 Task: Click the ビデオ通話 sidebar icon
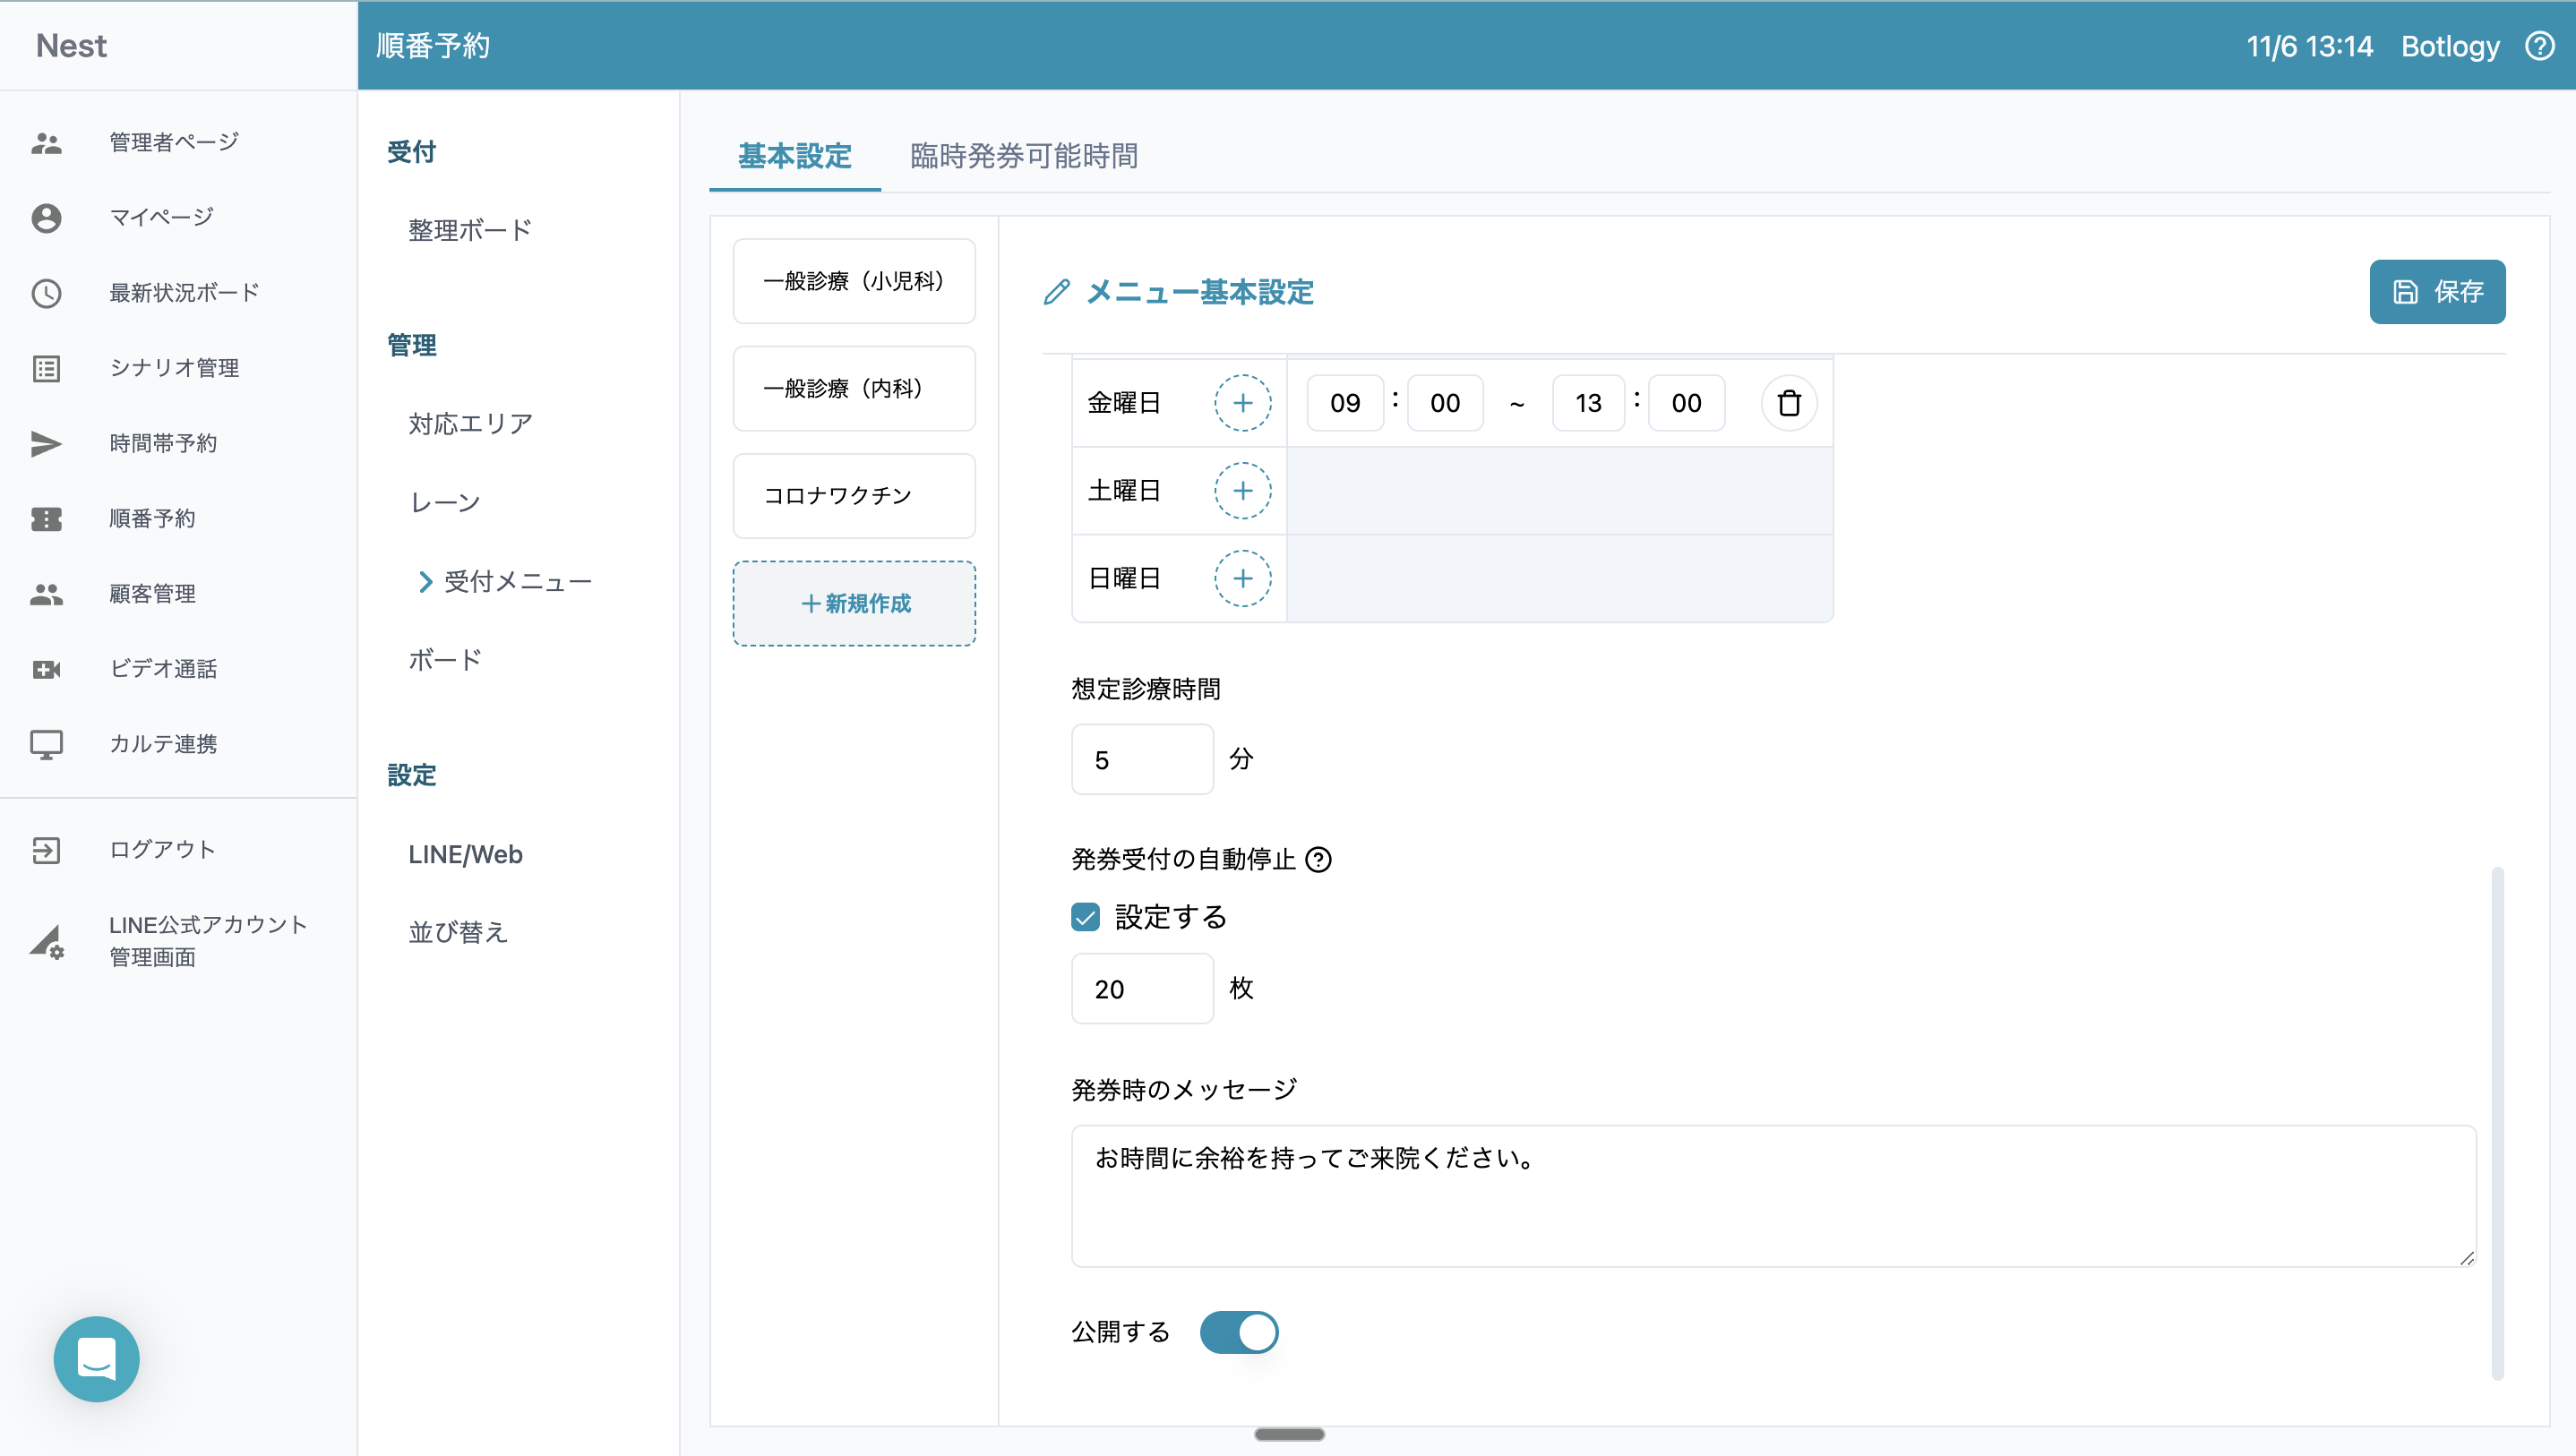click(x=46, y=669)
